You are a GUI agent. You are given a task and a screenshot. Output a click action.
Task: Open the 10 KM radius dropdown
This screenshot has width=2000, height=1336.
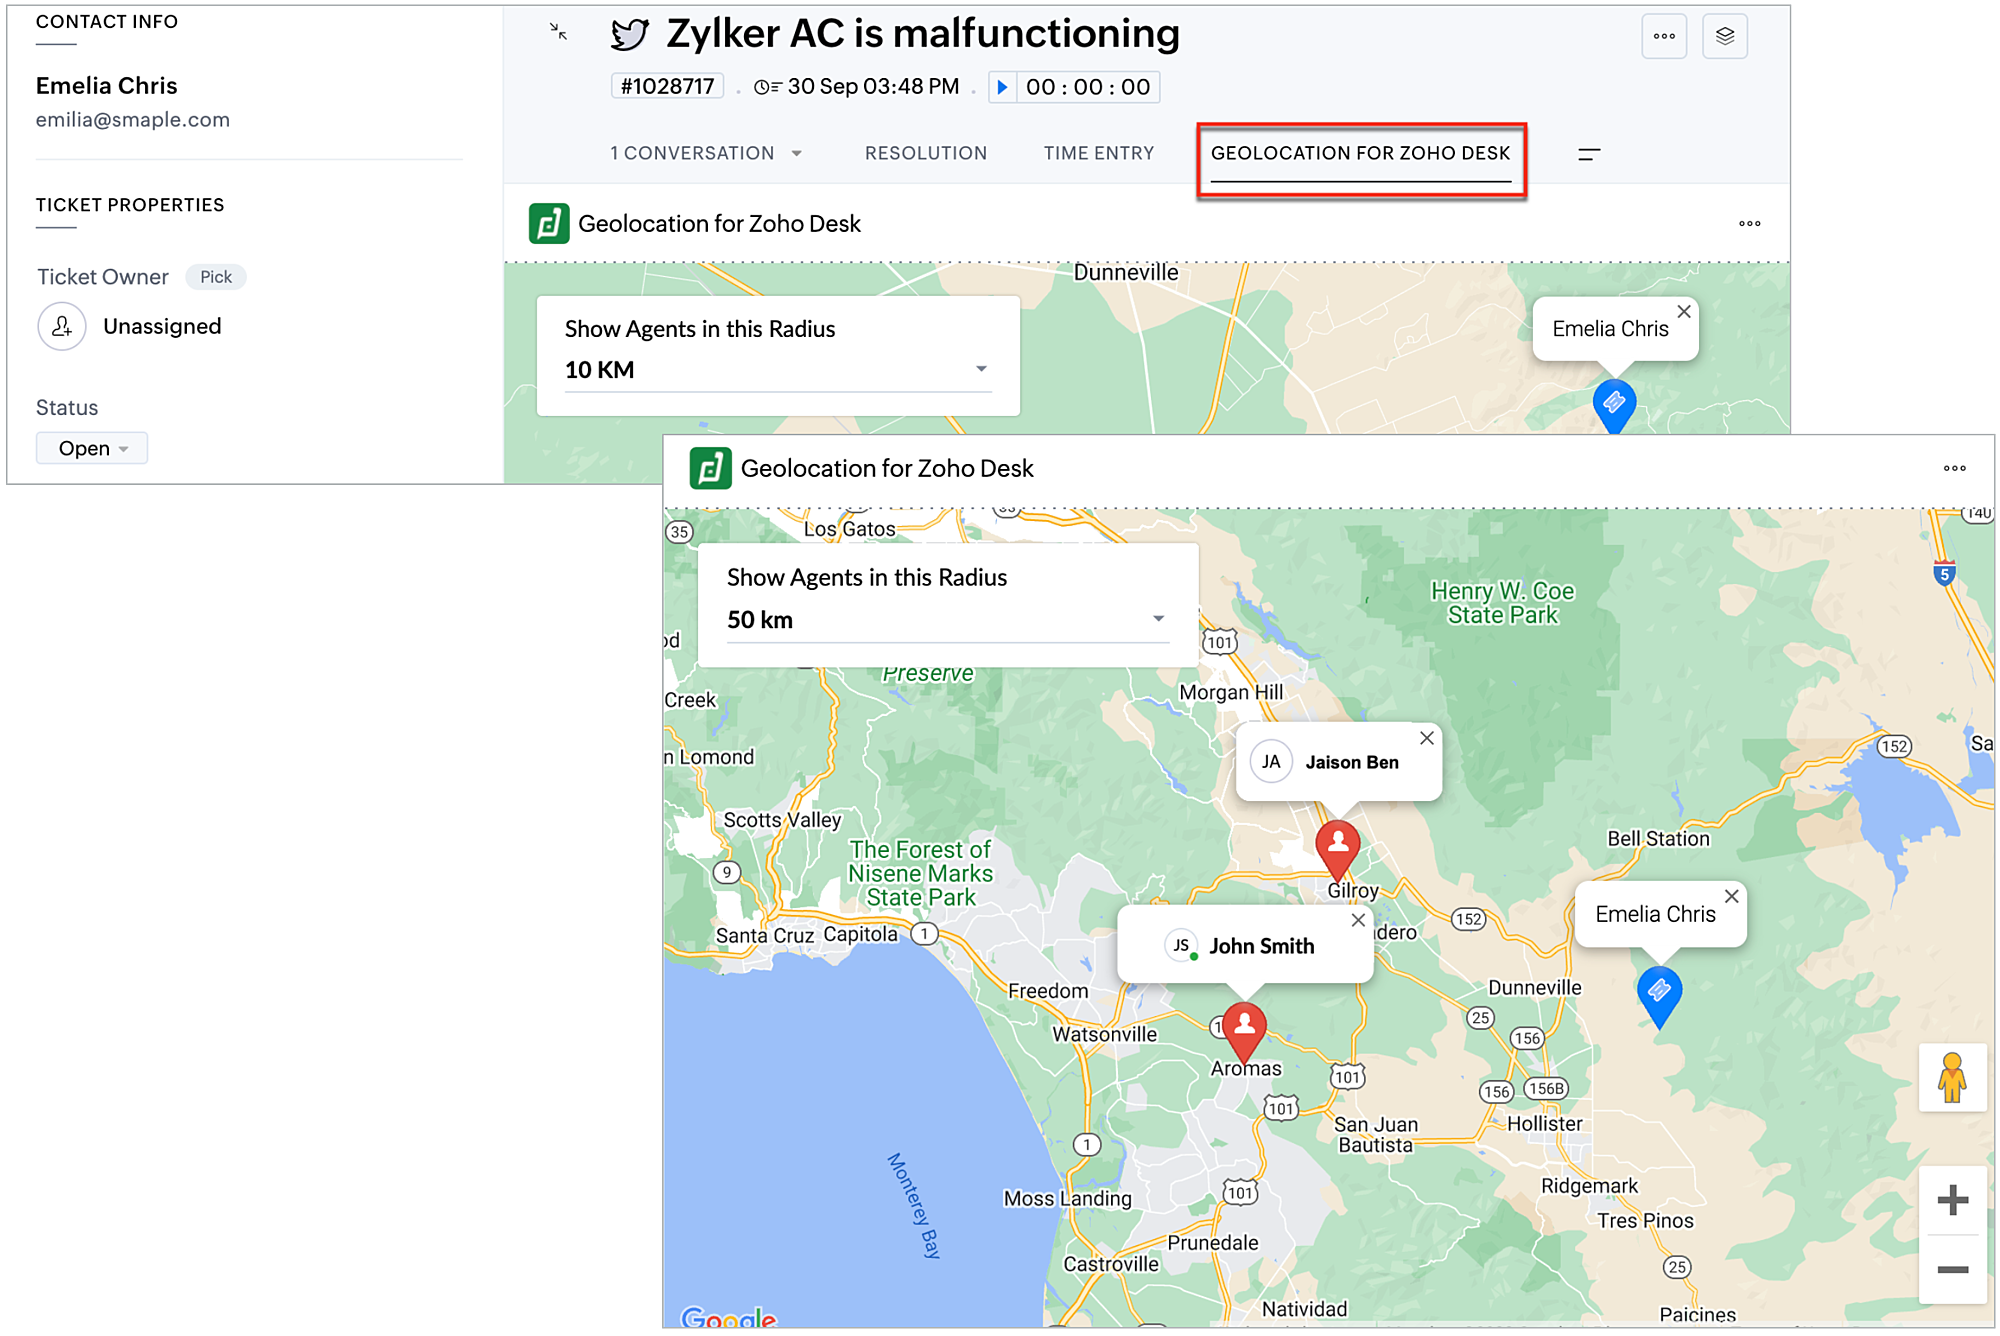point(778,370)
